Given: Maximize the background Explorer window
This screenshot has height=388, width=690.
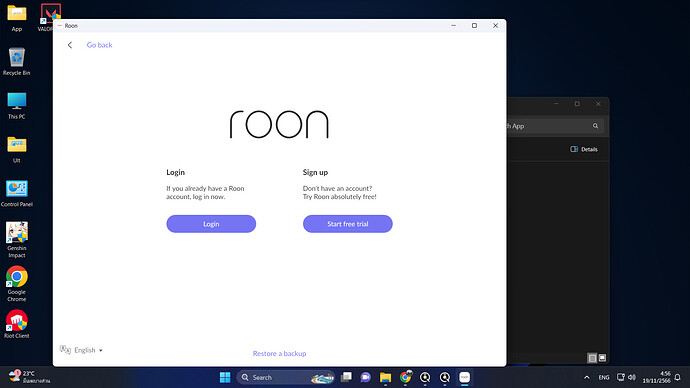Looking at the screenshot, I should (577, 104).
